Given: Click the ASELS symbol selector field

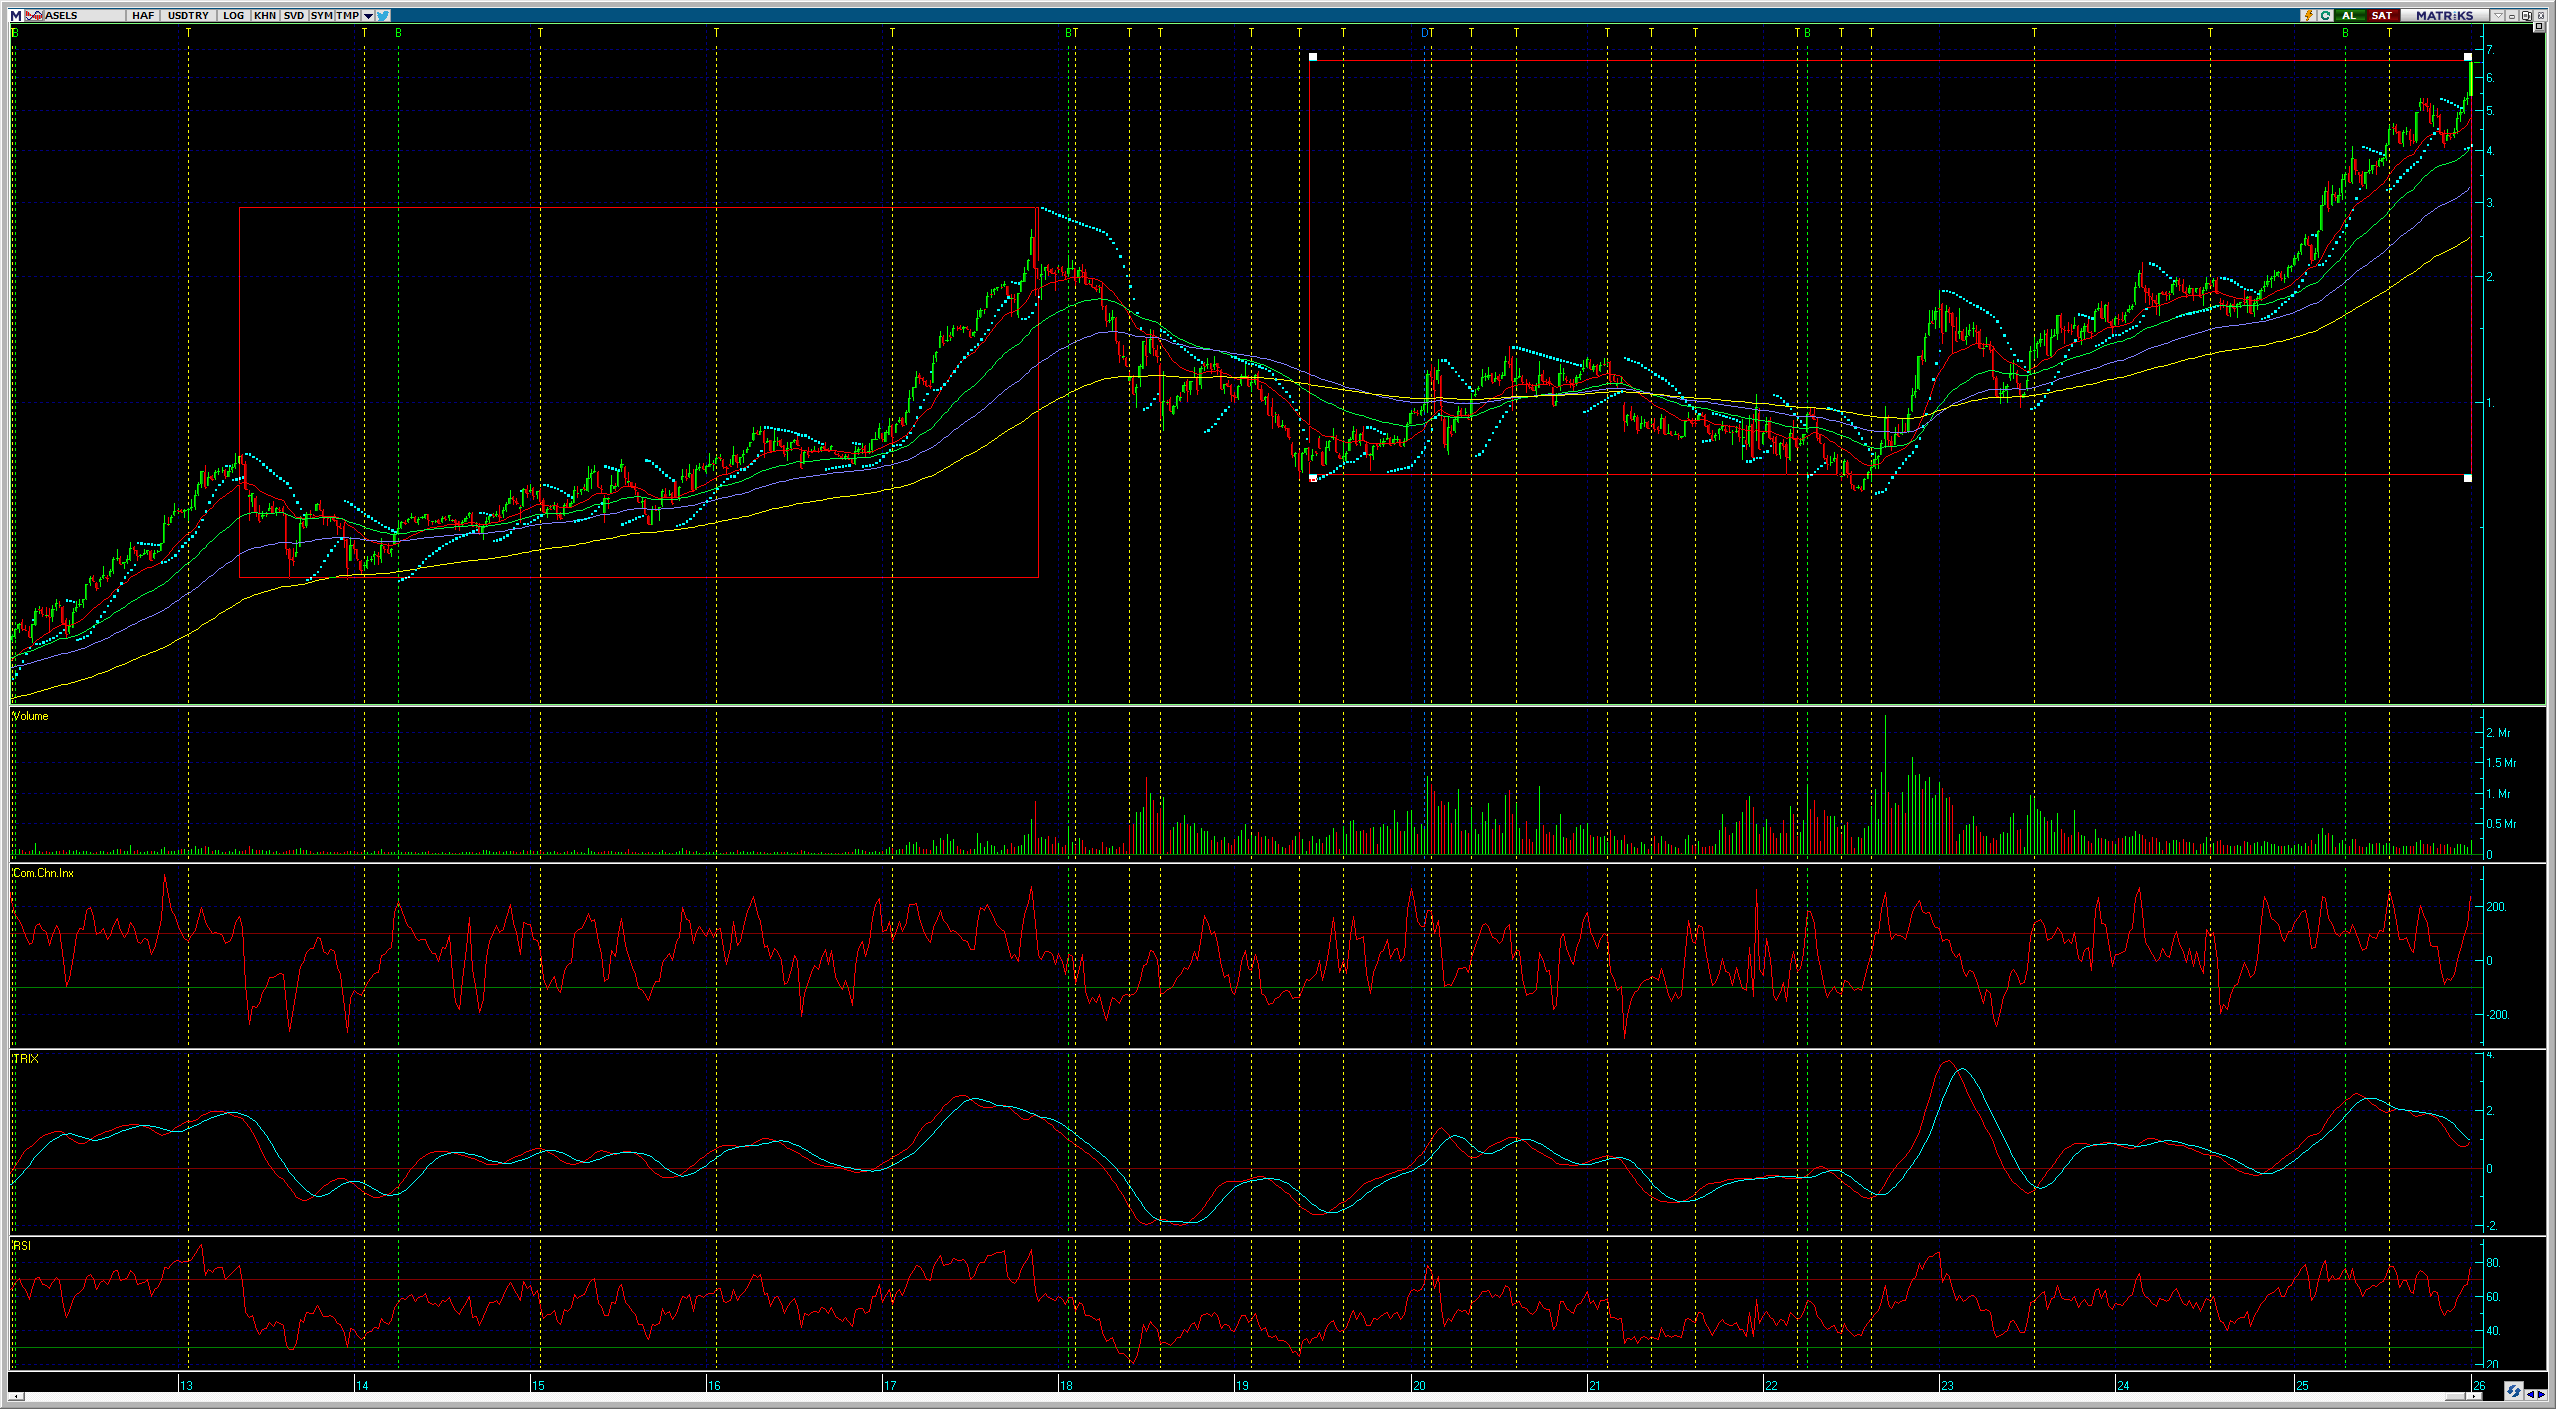Looking at the screenshot, I should (80, 16).
